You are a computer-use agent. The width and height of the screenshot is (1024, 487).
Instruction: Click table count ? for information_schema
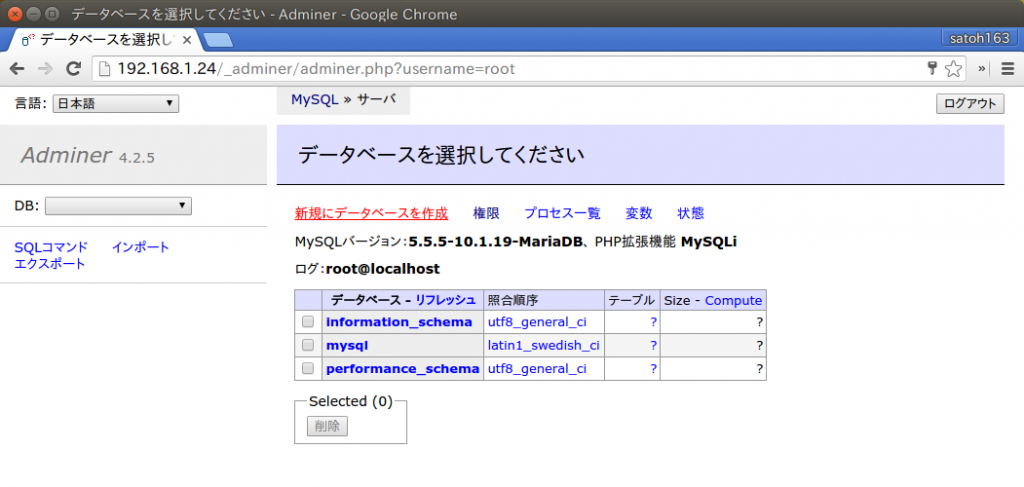pyautogui.click(x=653, y=322)
